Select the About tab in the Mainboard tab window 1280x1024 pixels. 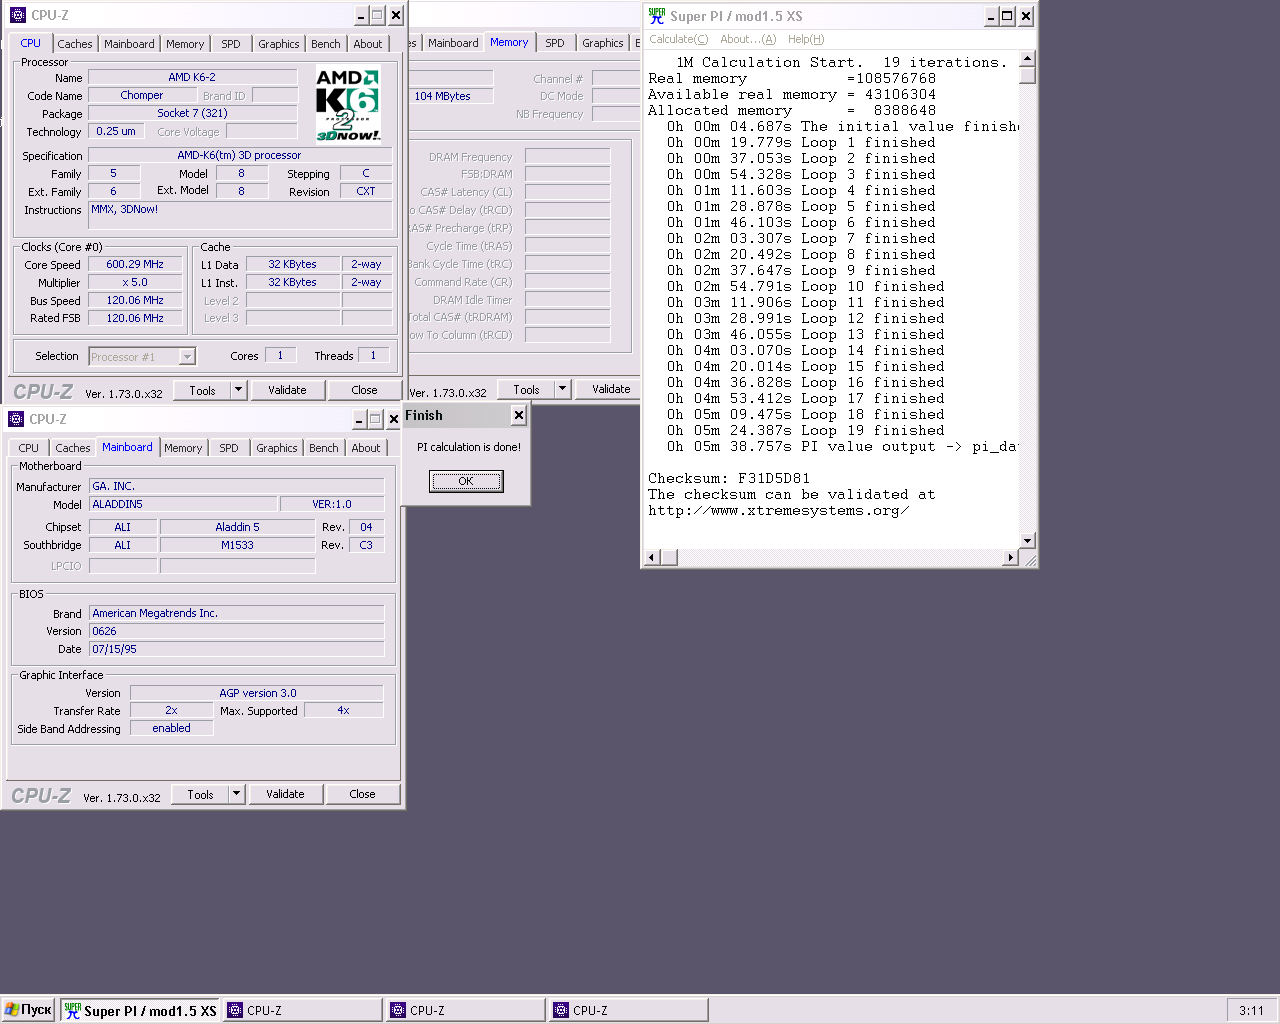pyautogui.click(x=366, y=448)
